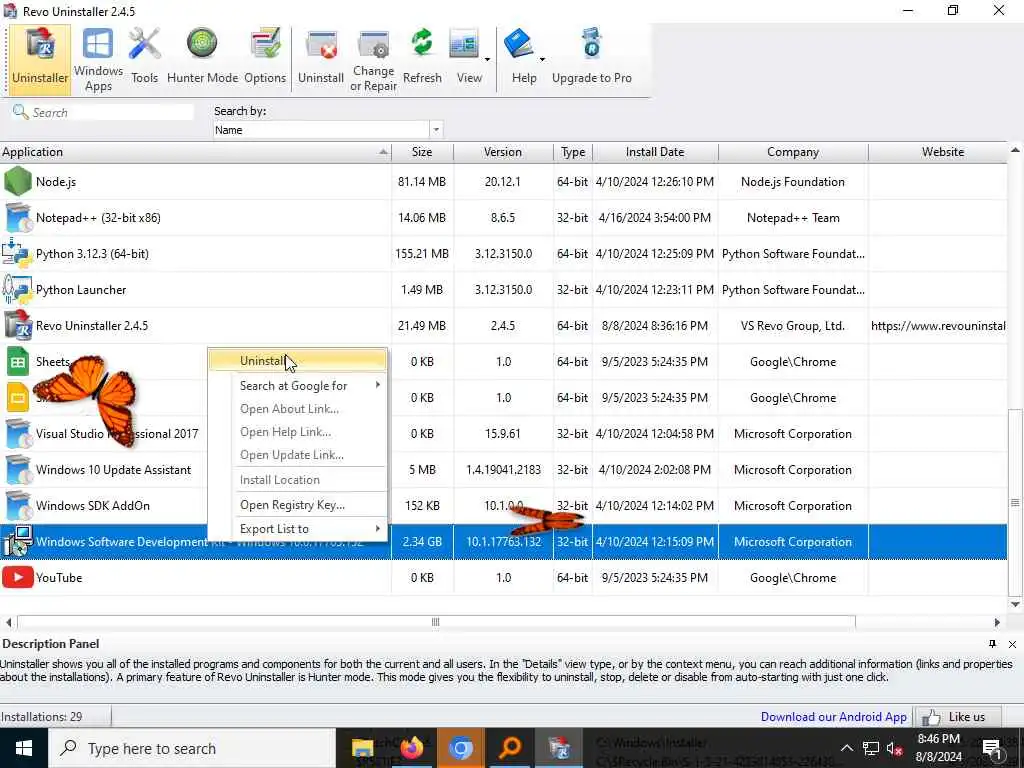Close the Description Panel

pyautogui.click(x=1012, y=644)
